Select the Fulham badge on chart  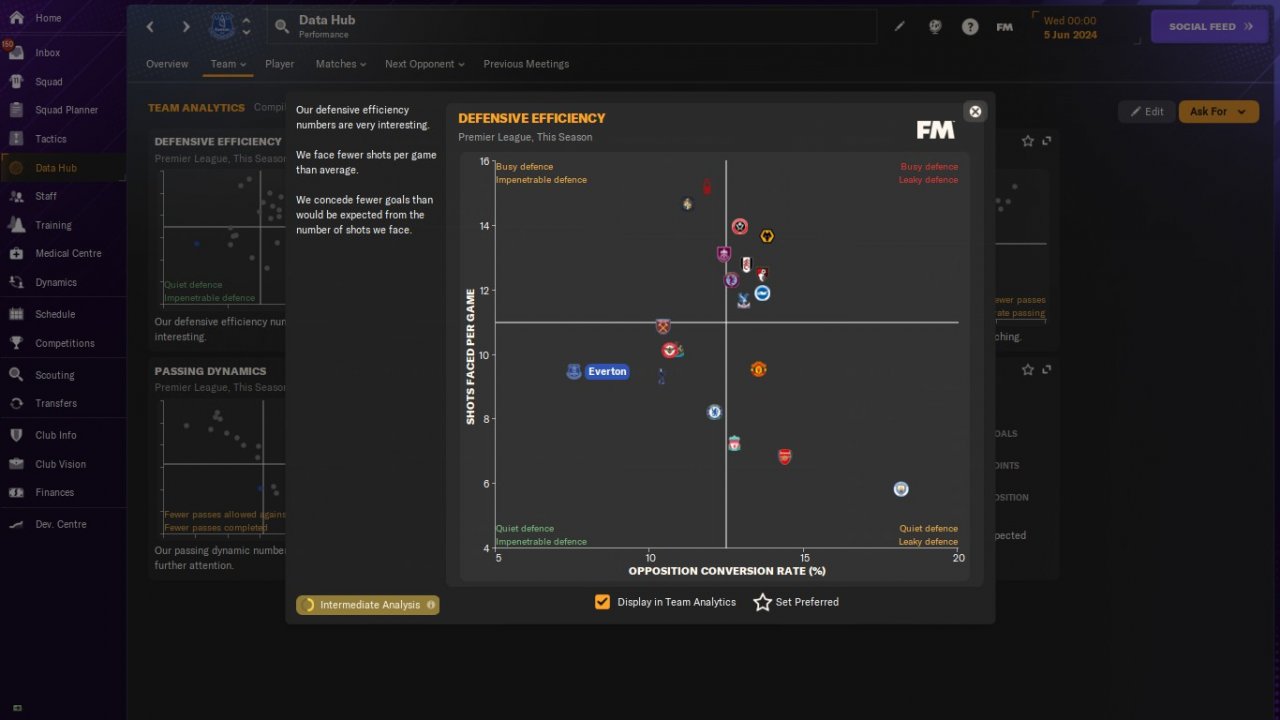tap(746, 264)
